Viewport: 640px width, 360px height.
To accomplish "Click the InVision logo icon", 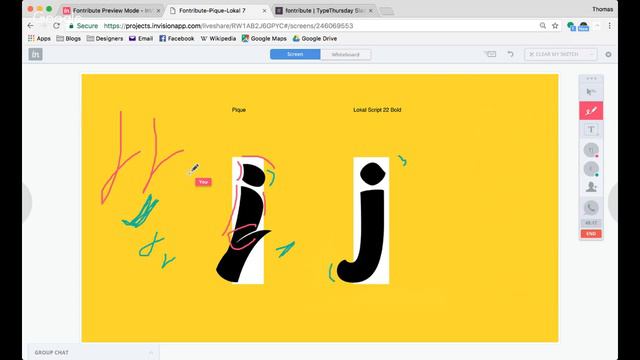I will click(x=36, y=54).
